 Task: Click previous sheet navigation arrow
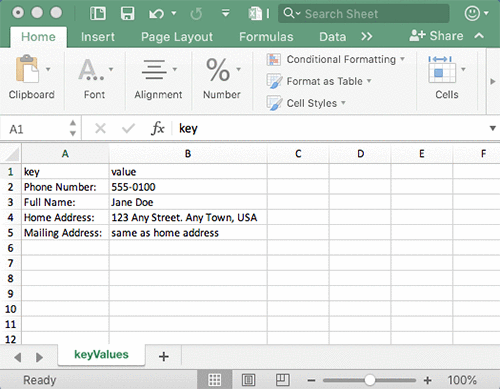(x=18, y=357)
